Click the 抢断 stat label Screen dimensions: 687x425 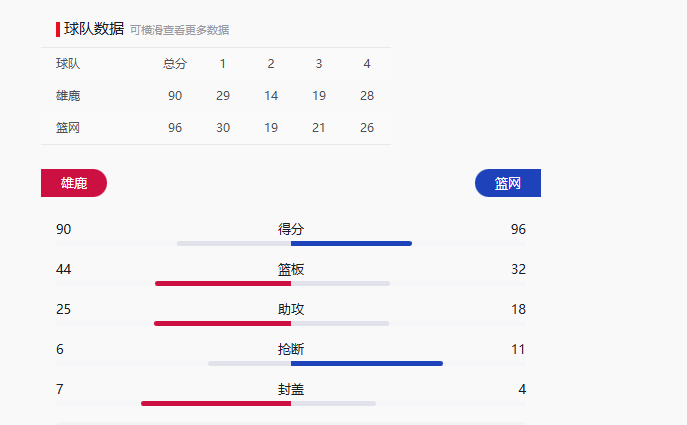pos(291,349)
